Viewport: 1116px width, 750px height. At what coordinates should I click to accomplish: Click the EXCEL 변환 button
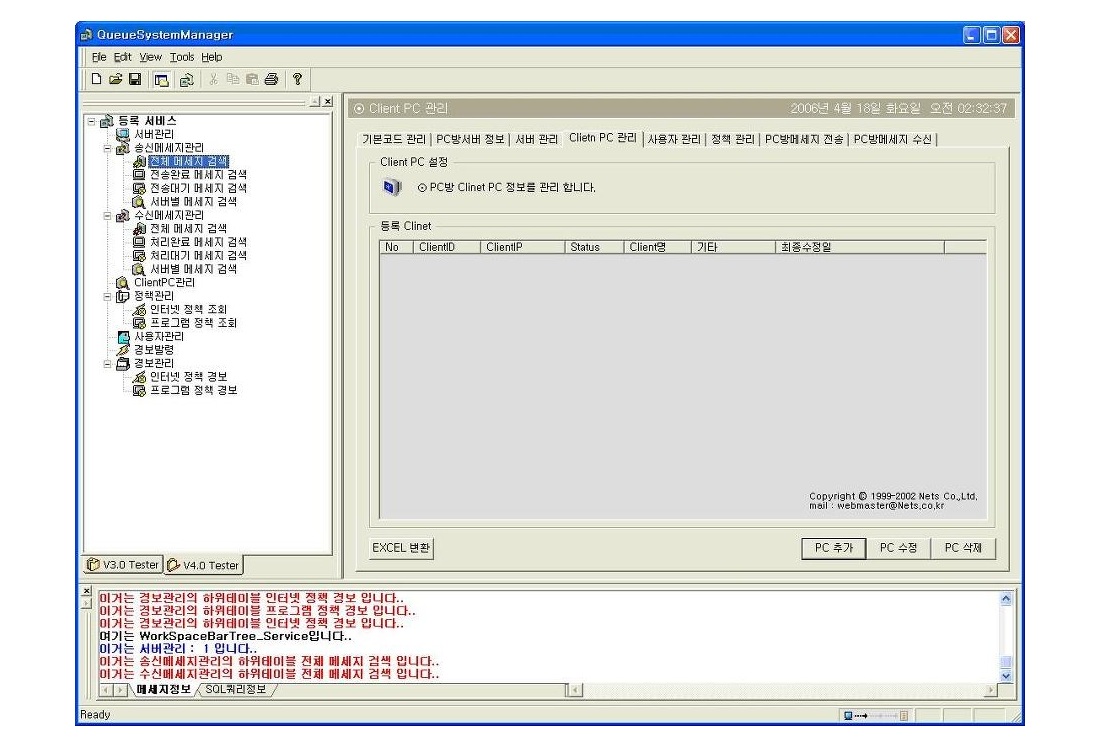pyautogui.click(x=401, y=548)
